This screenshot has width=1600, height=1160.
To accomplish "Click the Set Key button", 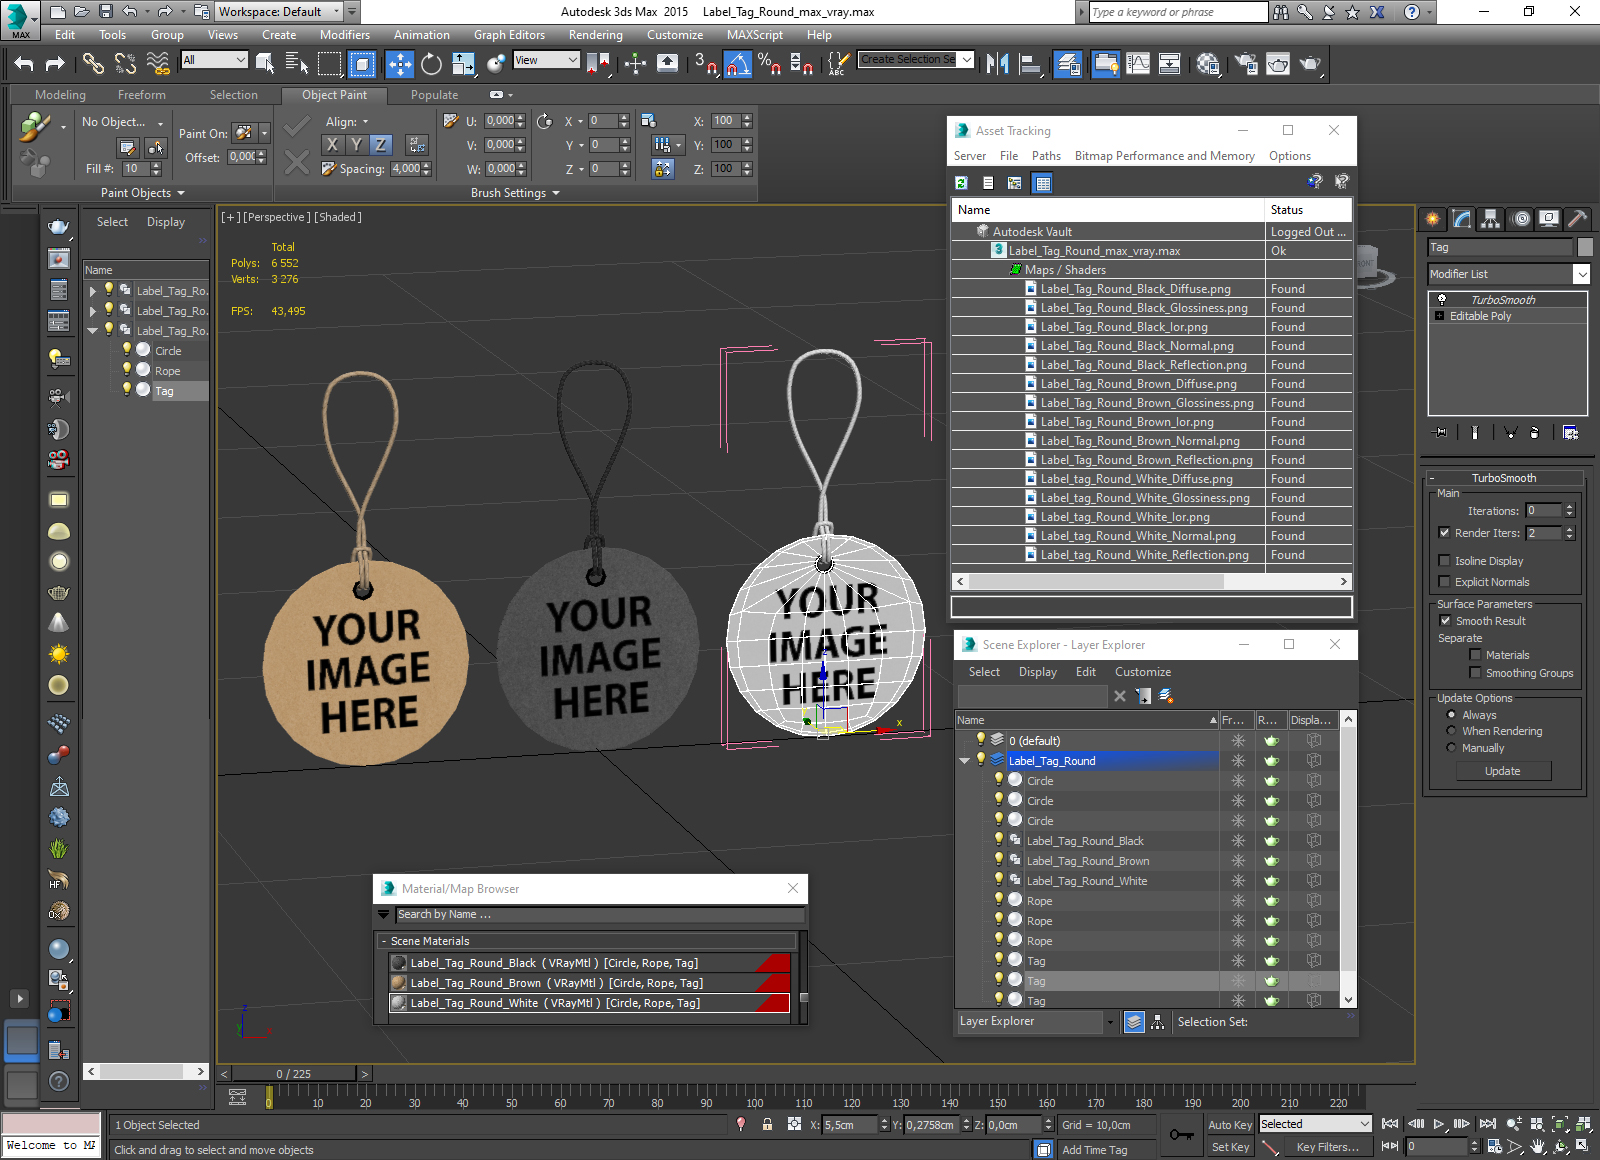I will [x=1229, y=1147].
